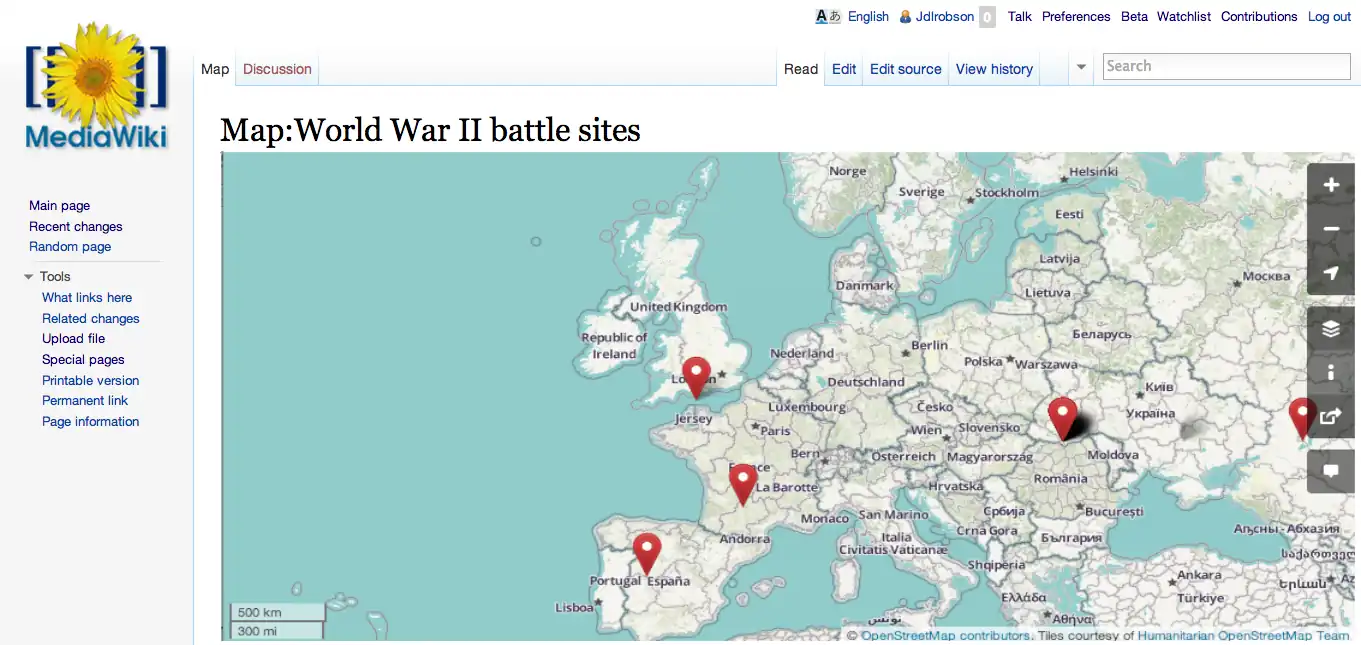Viewport: 1361px width, 645px height.
Task: Zoom out on the map
Action: pos(1330,229)
